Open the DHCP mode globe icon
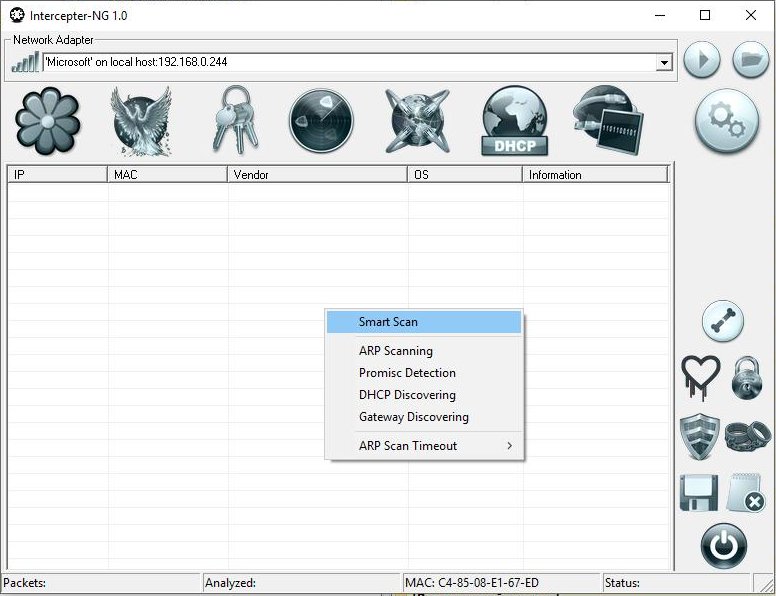The width and height of the screenshot is (776, 596). (514, 121)
